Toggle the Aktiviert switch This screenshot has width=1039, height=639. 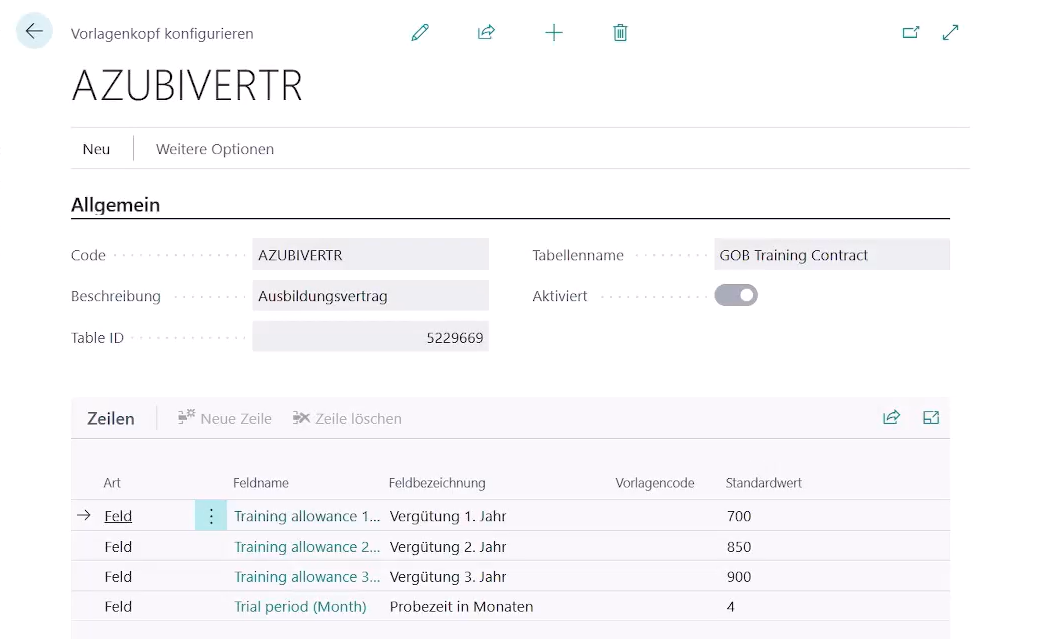click(736, 296)
